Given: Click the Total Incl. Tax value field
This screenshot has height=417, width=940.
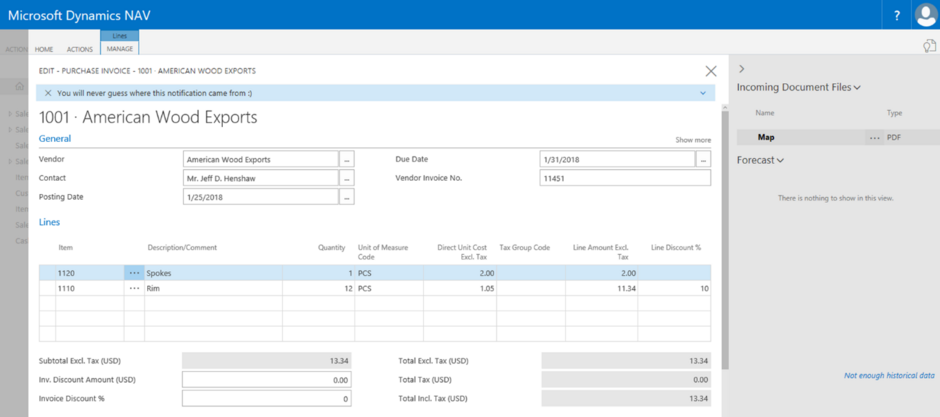Looking at the screenshot, I should [626, 398].
